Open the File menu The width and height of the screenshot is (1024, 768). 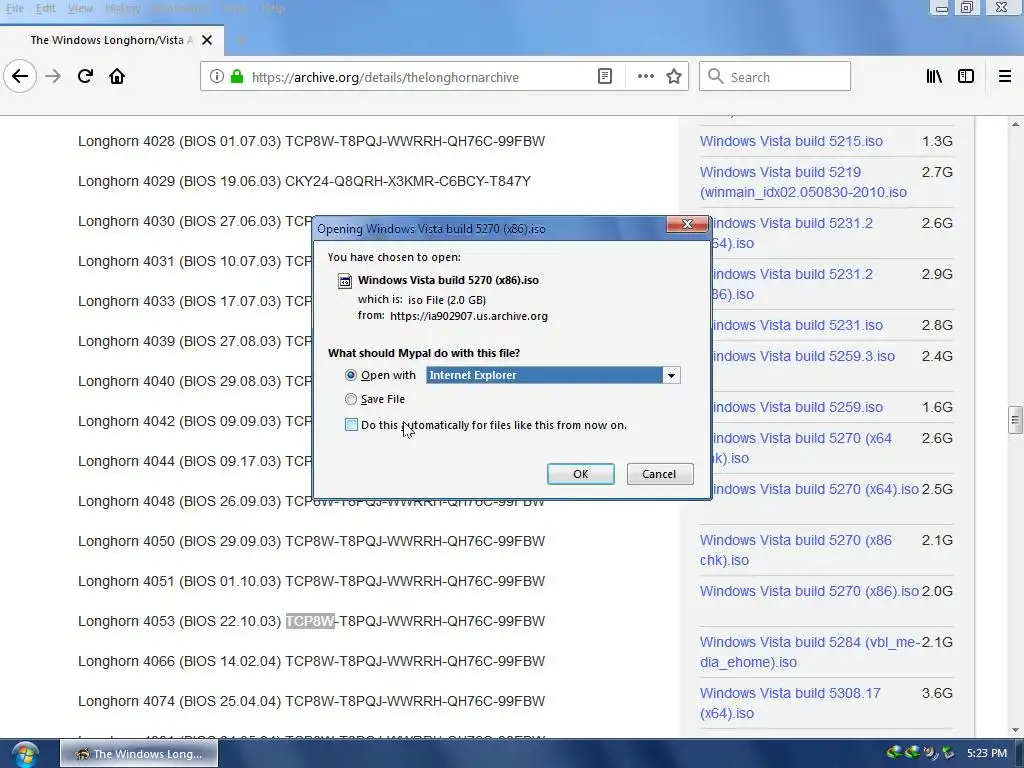click(14, 8)
